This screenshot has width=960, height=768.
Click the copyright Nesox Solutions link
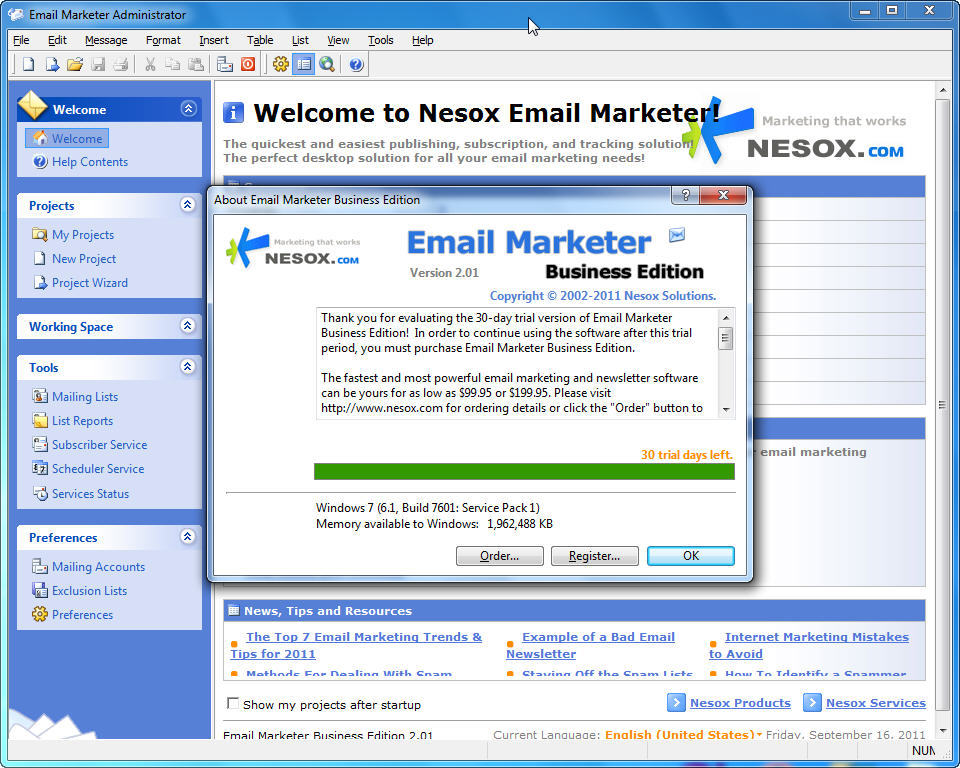click(x=602, y=295)
